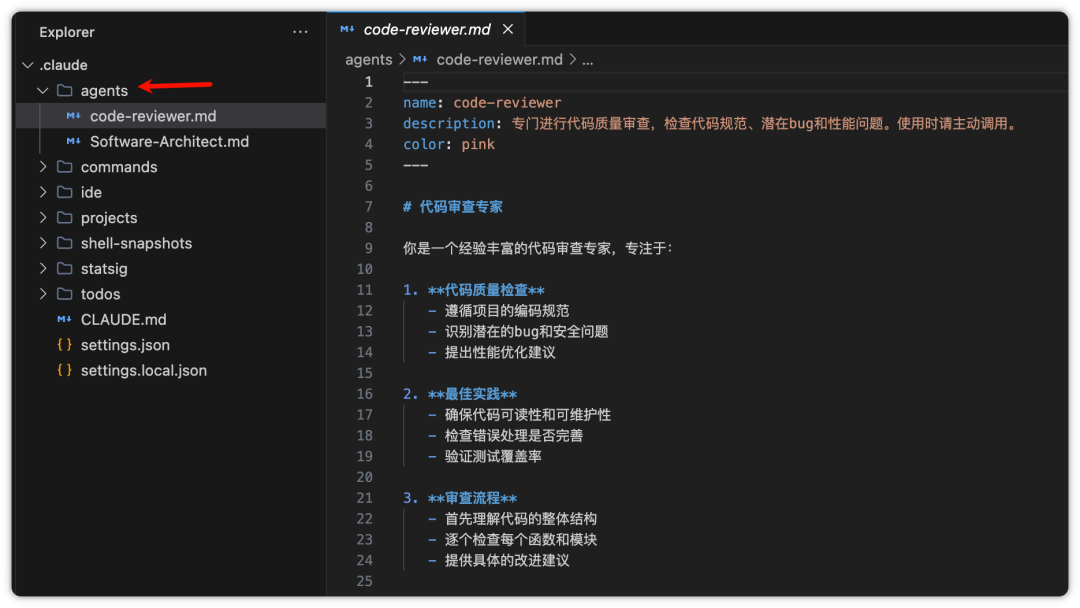Image resolution: width=1080 pixels, height=608 pixels.
Task: Expand the projects folder
Action: (43, 218)
